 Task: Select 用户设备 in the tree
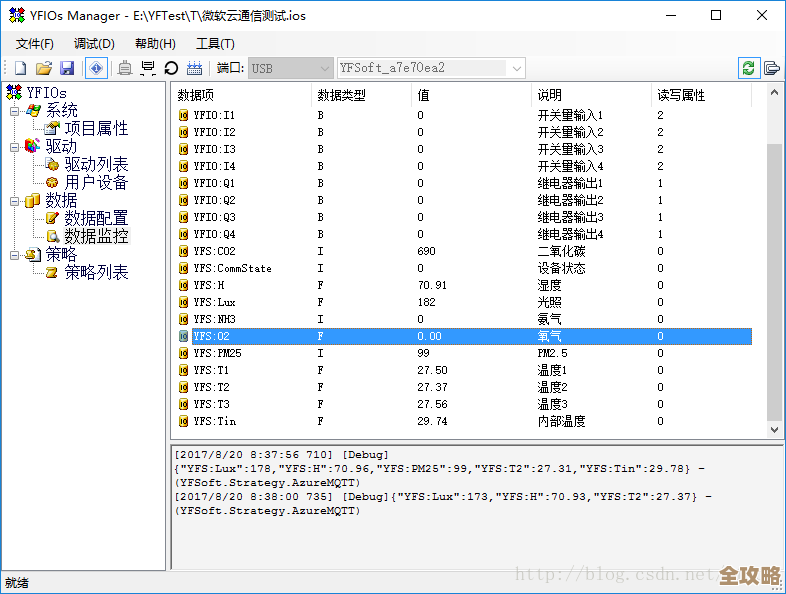click(96, 183)
